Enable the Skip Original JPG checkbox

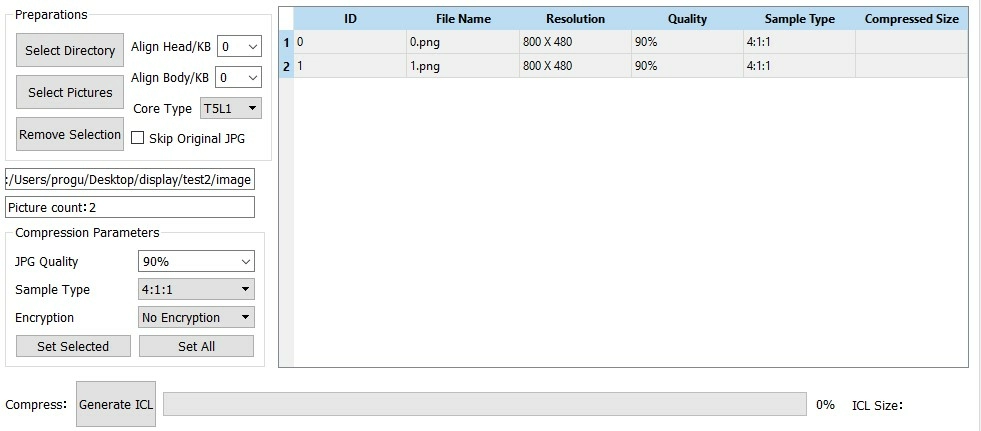pyautogui.click(x=139, y=138)
